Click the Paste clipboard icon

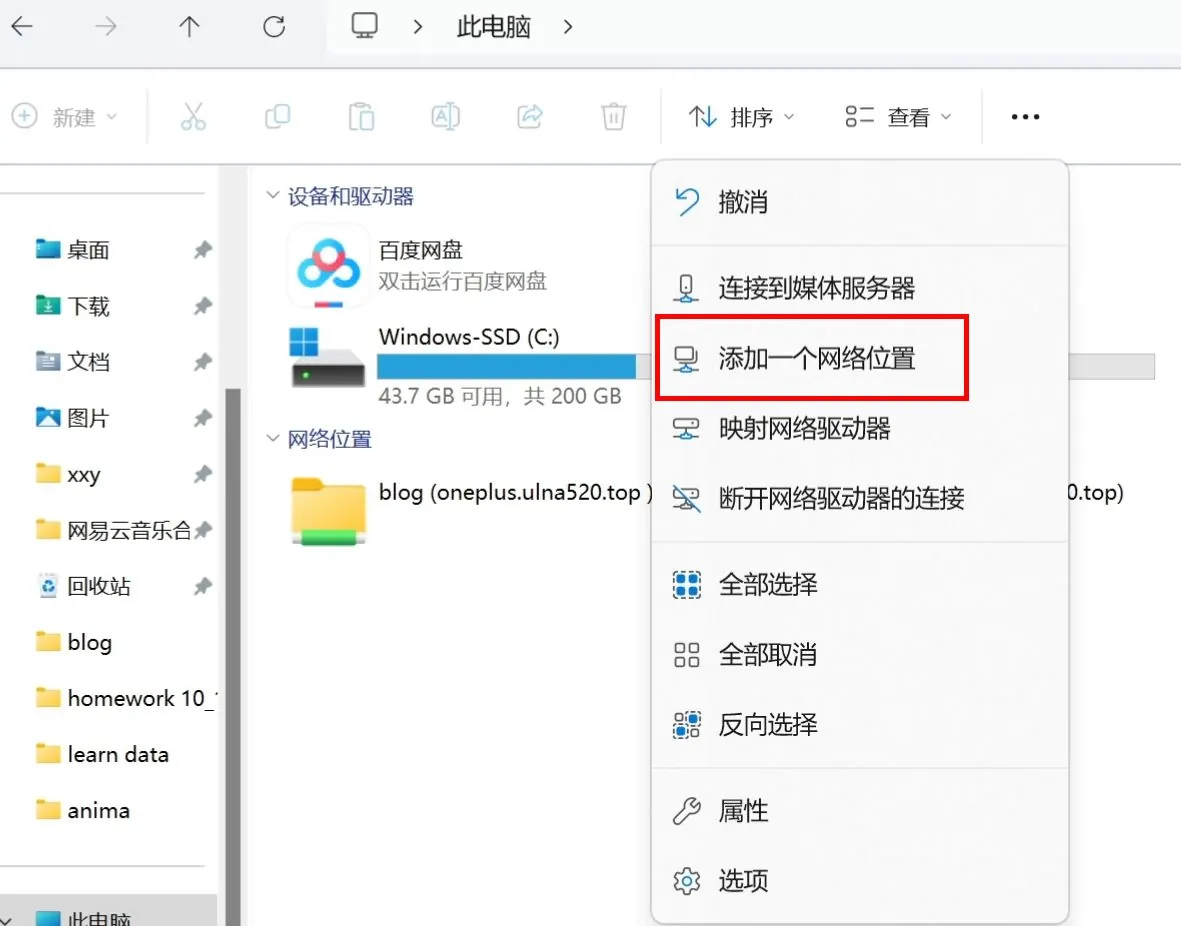coord(361,117)
